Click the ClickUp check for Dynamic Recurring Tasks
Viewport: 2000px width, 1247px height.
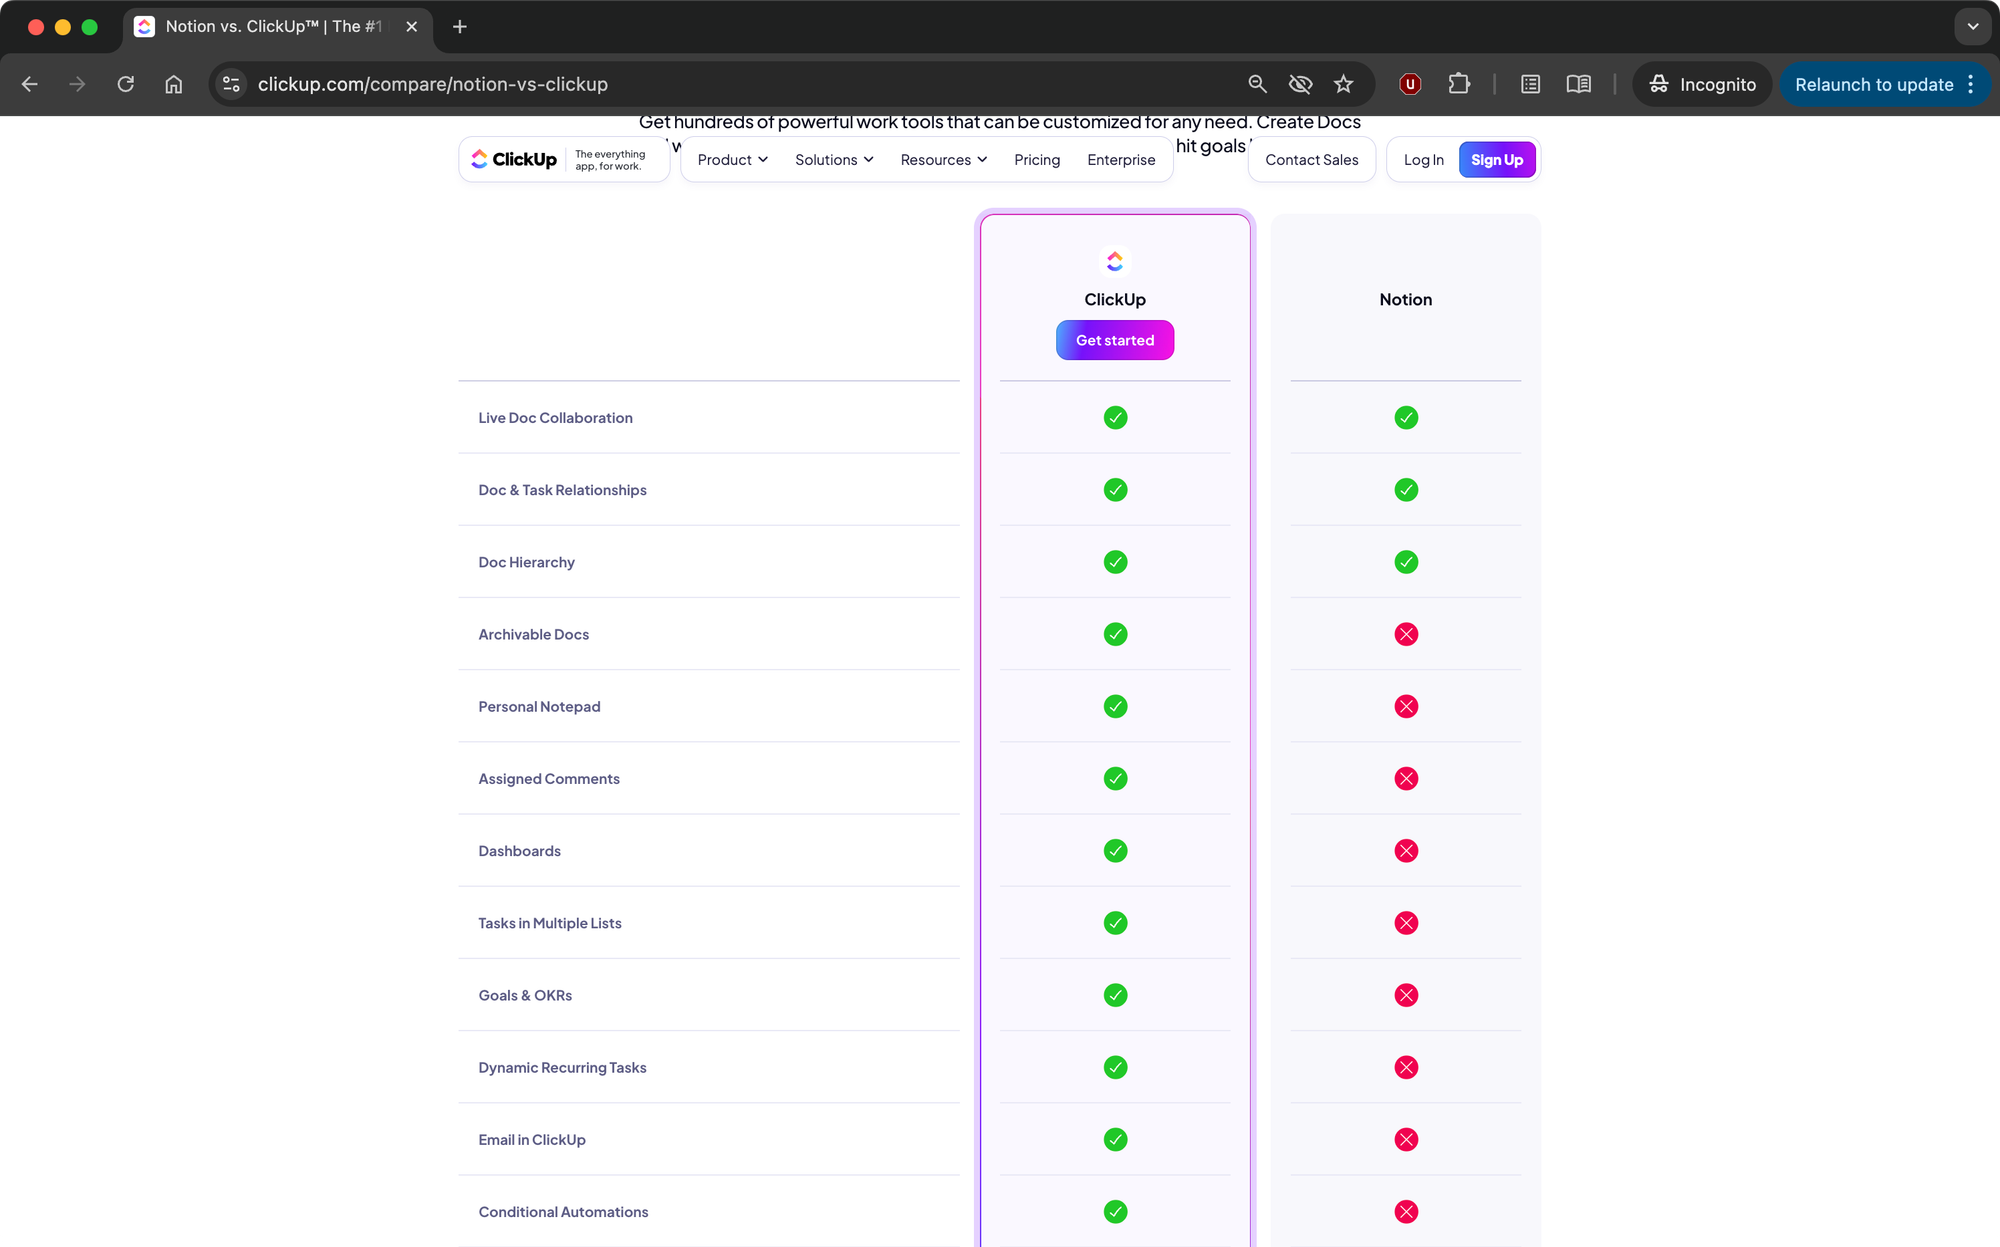1115,1068
